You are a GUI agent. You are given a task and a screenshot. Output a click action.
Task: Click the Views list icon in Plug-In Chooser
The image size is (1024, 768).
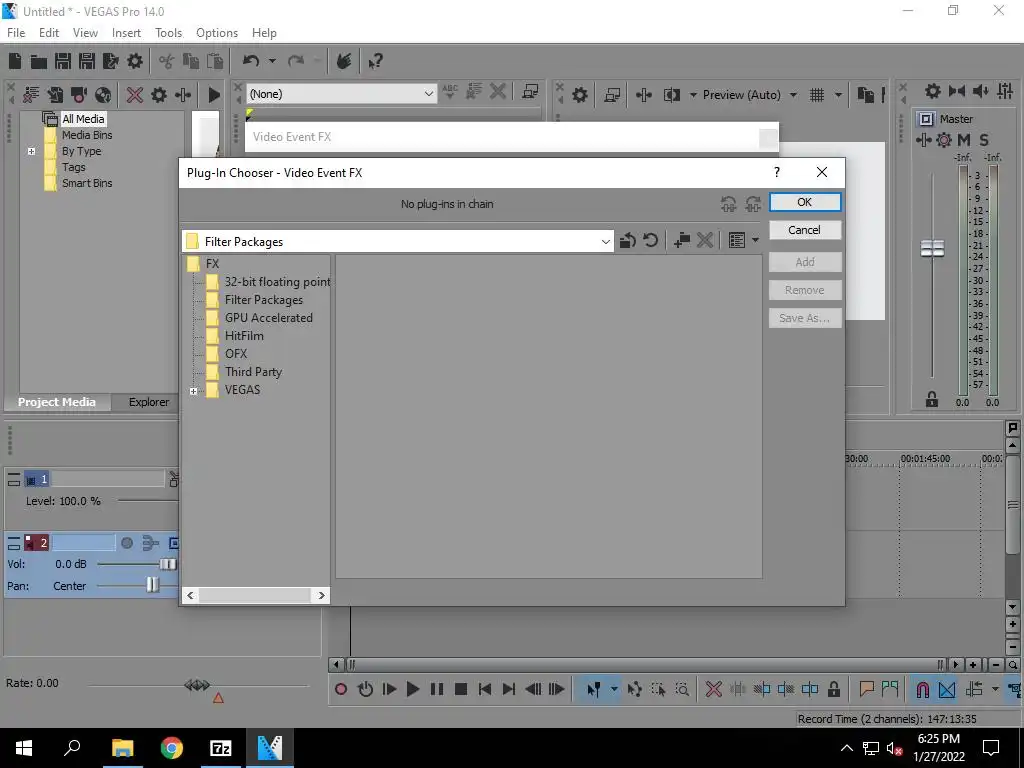[737, 240]
